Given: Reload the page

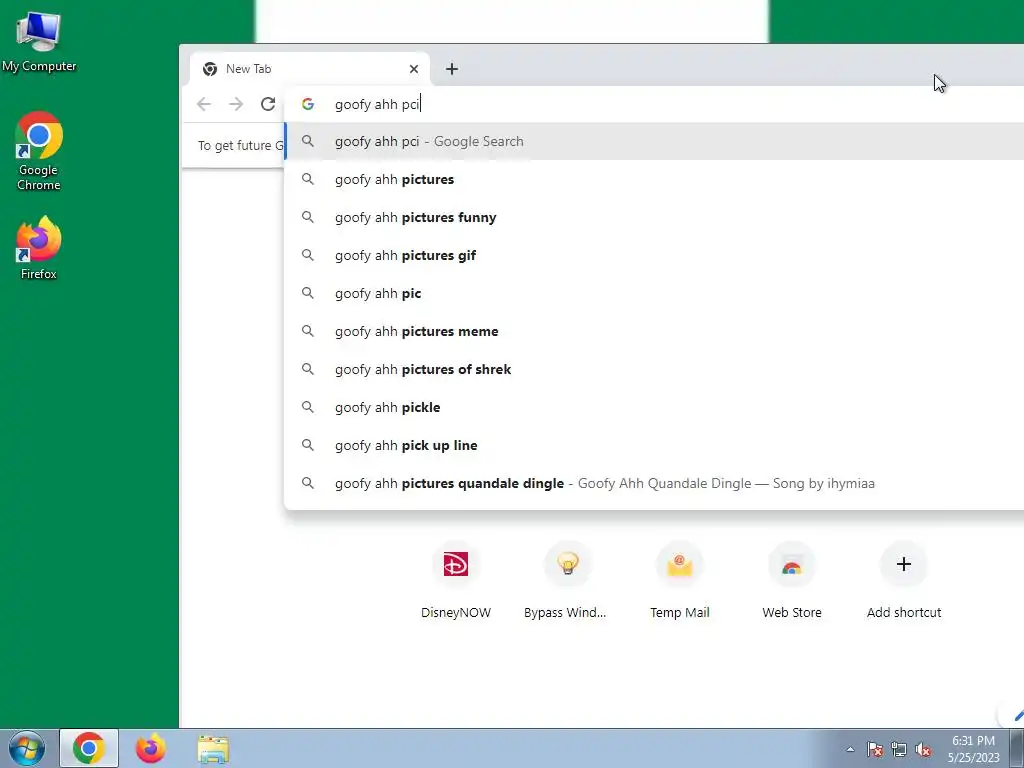Looking at the screenshot, I should click(268, 104).
